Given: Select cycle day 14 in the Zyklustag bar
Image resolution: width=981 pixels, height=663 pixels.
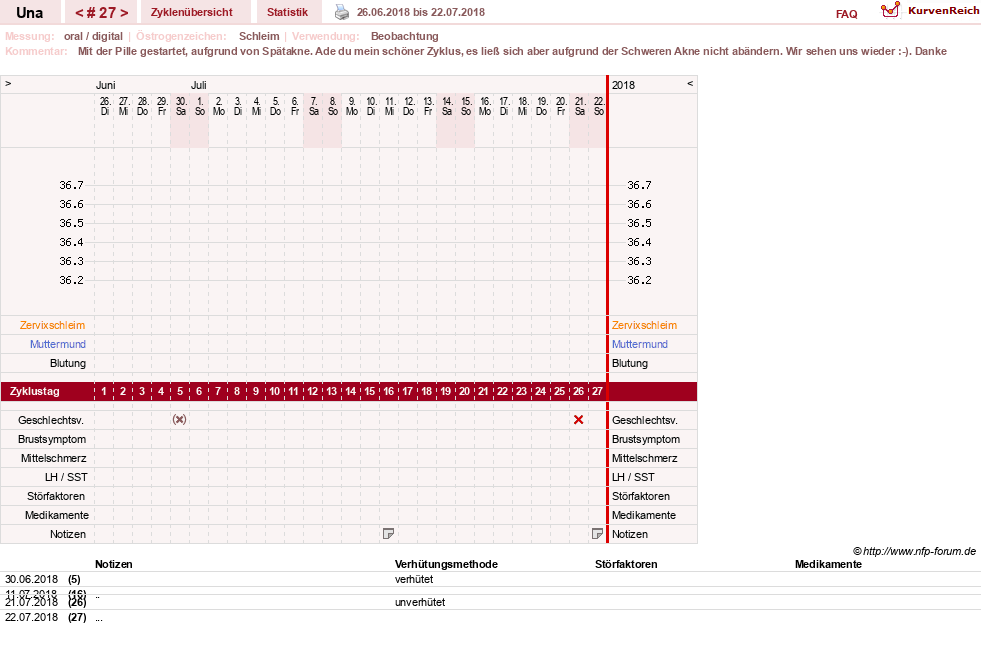Looking at the screenshot, I should tap(350, 392).
